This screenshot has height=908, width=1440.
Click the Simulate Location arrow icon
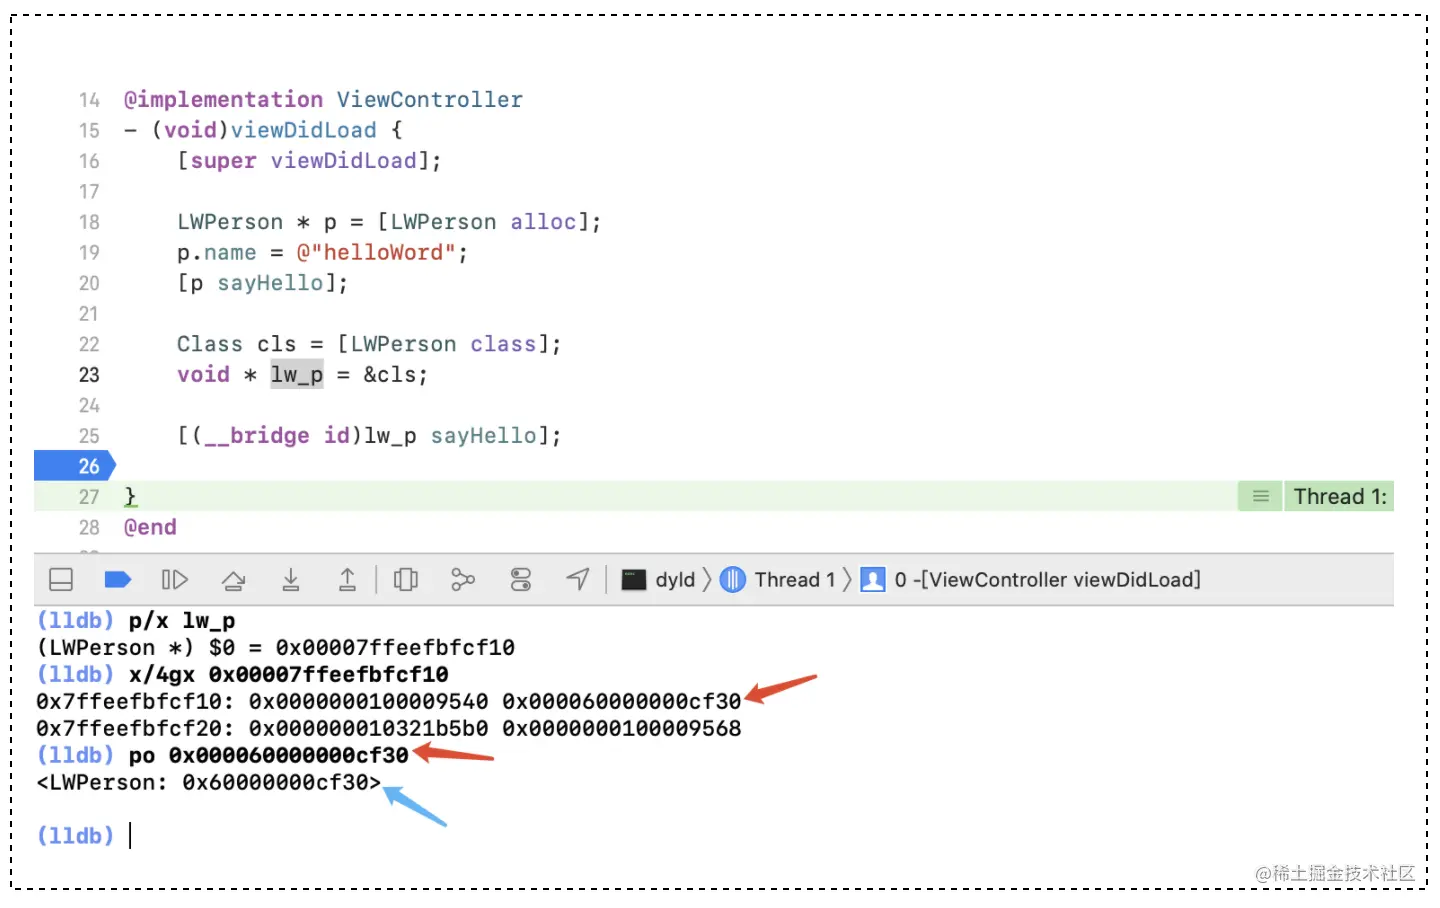coord(578,580)
